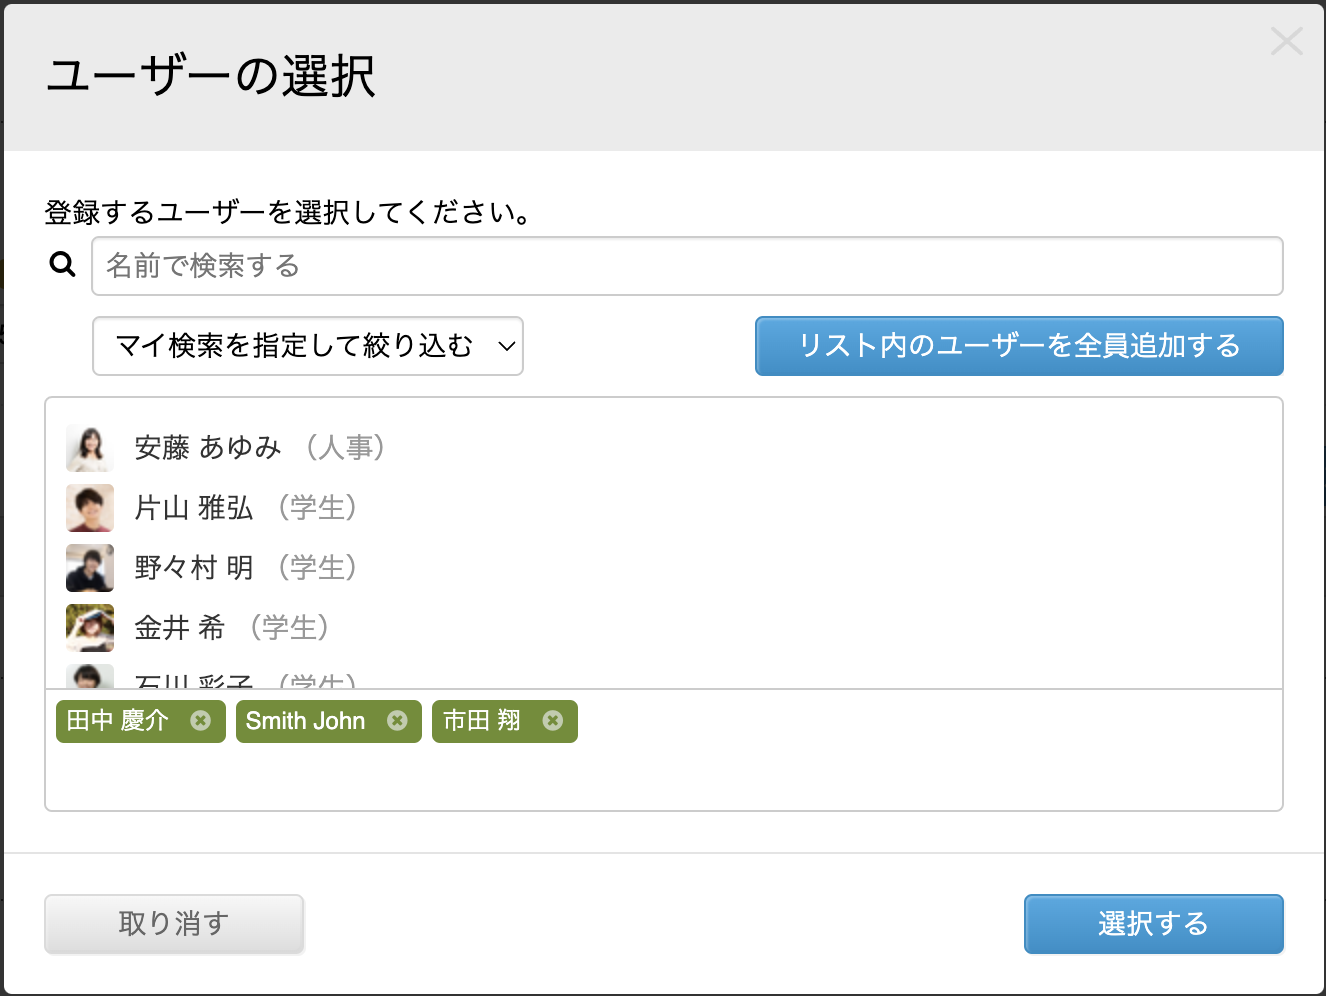This screenshot has height=996, width=1326.
Task: Click the 市田 翔 selected tag
Action: pos(505,721)
